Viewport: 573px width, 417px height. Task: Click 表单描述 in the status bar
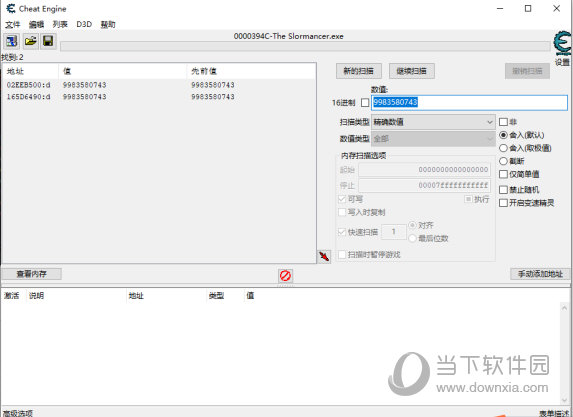click(554, 413)
